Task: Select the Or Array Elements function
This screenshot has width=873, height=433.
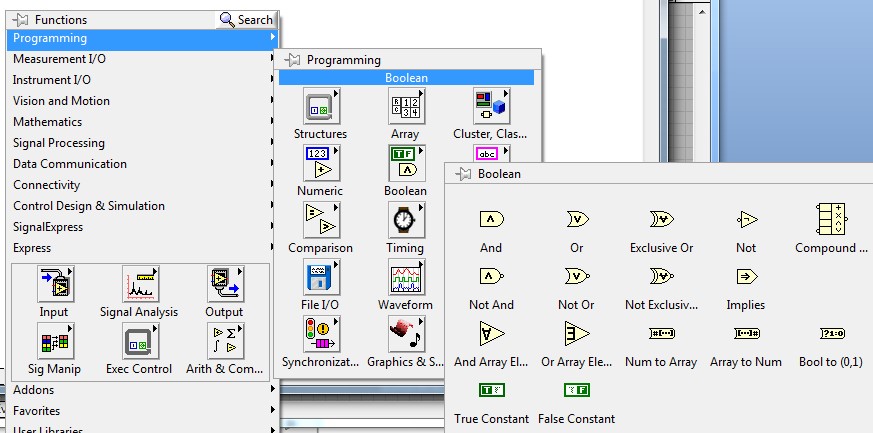Action: pos(577,333)
